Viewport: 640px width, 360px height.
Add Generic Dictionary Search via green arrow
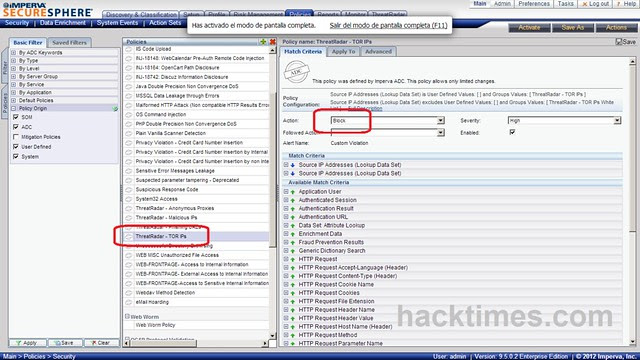(293, 251)
